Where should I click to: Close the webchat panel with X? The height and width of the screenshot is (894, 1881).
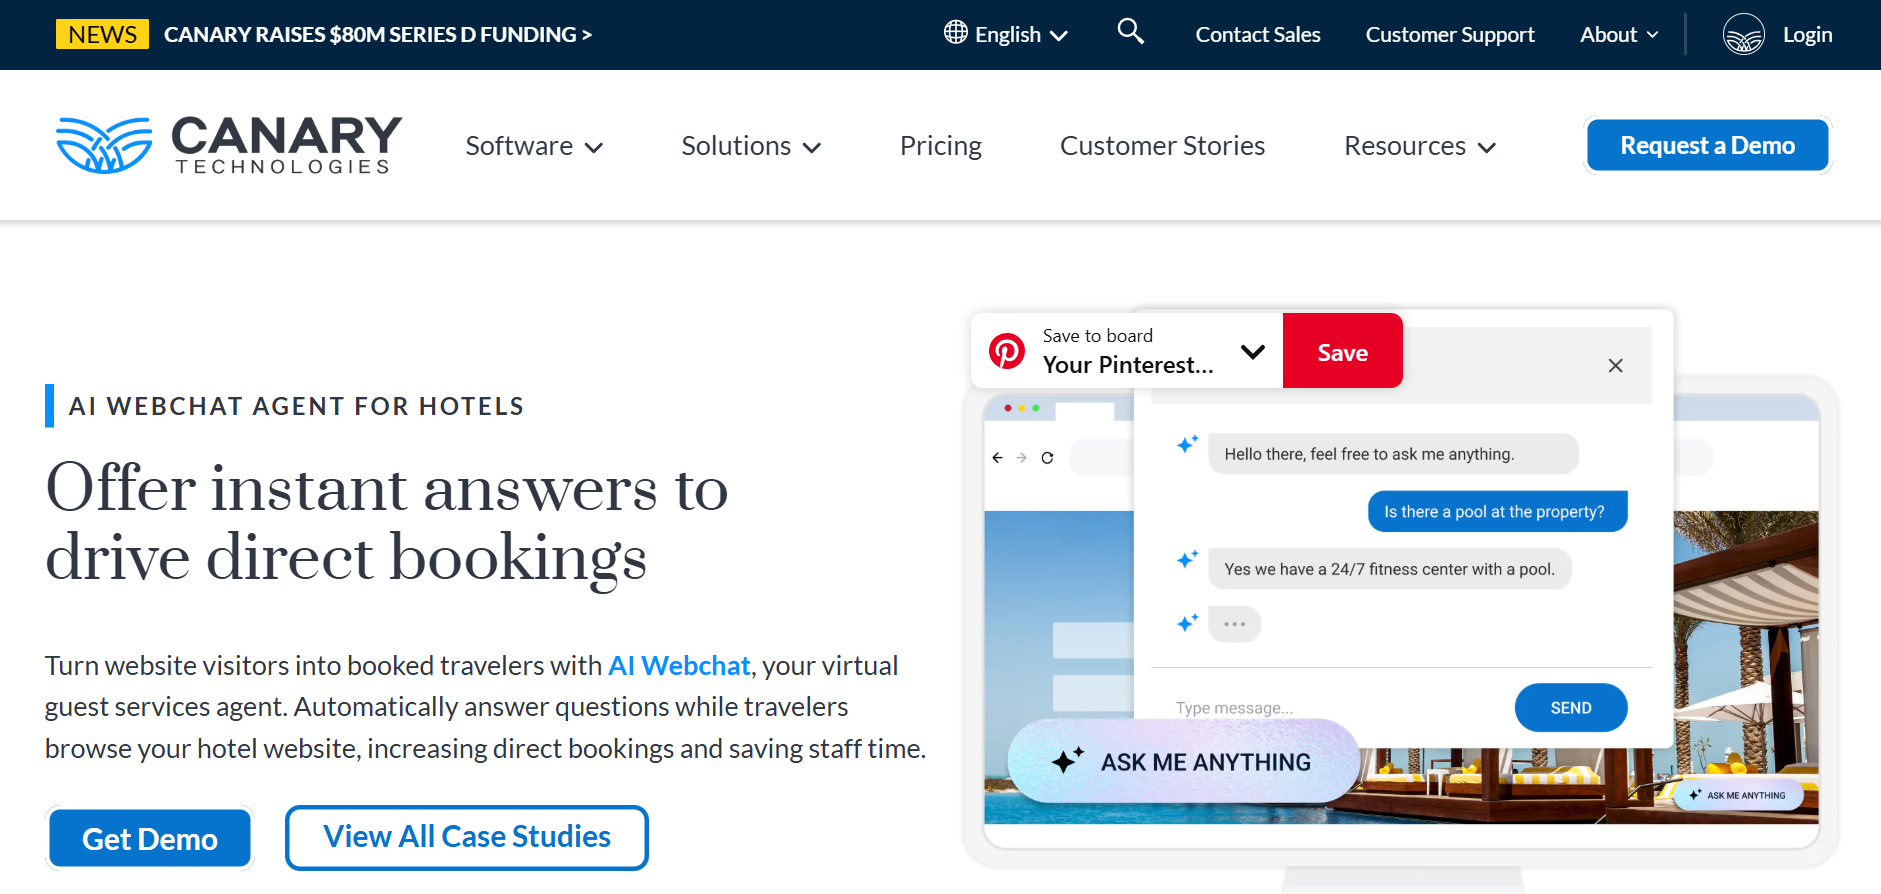click(x=1615, y=366)
